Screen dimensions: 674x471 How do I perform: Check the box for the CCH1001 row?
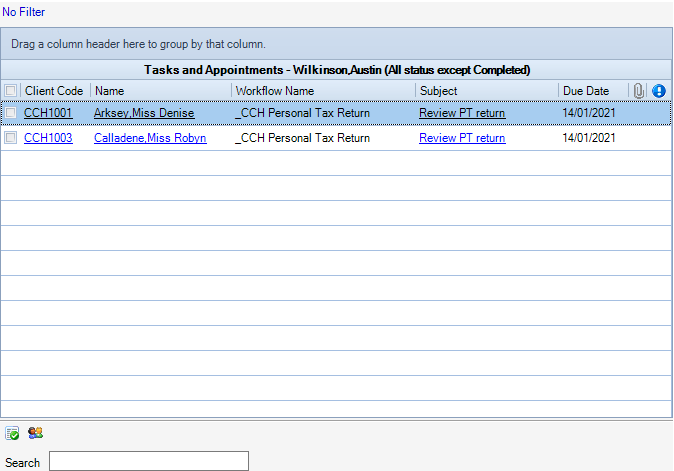tap(11, 113)
